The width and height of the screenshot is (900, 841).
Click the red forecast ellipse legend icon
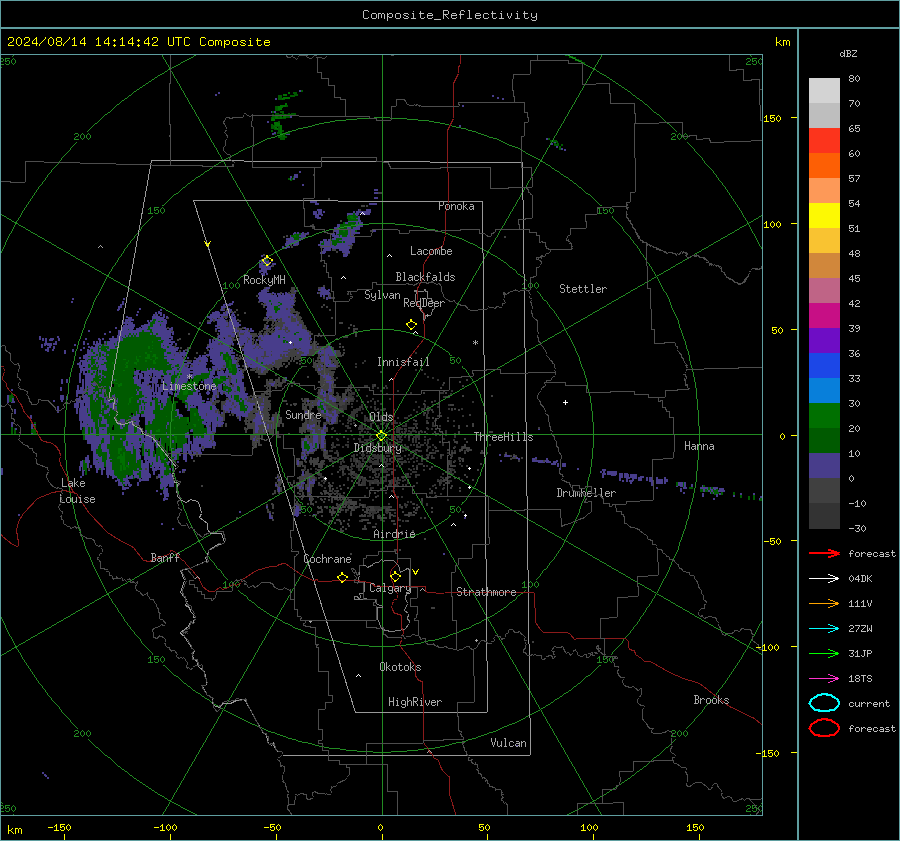click(x=824, y=728)
